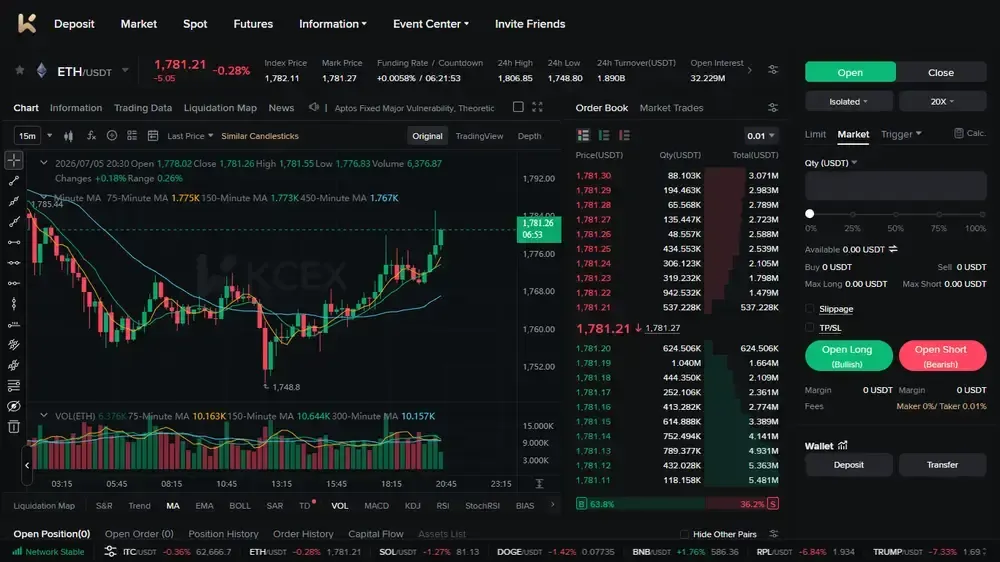1000x562 pixels.
Task: Click the Qty (USDT) input field
Action: point(895,186)
